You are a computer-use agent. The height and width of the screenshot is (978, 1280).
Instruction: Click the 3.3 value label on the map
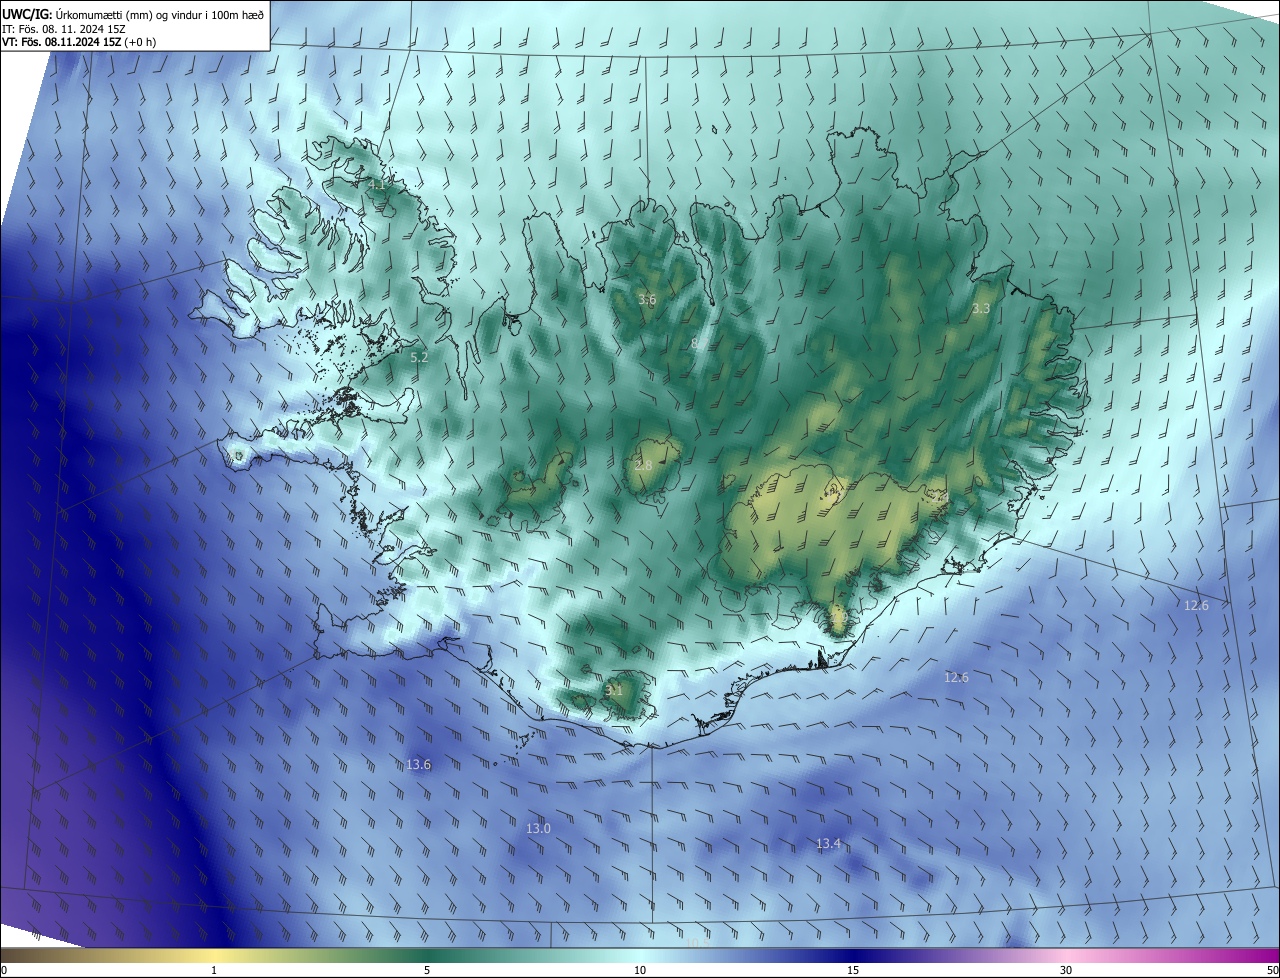[x=981, y=309]
